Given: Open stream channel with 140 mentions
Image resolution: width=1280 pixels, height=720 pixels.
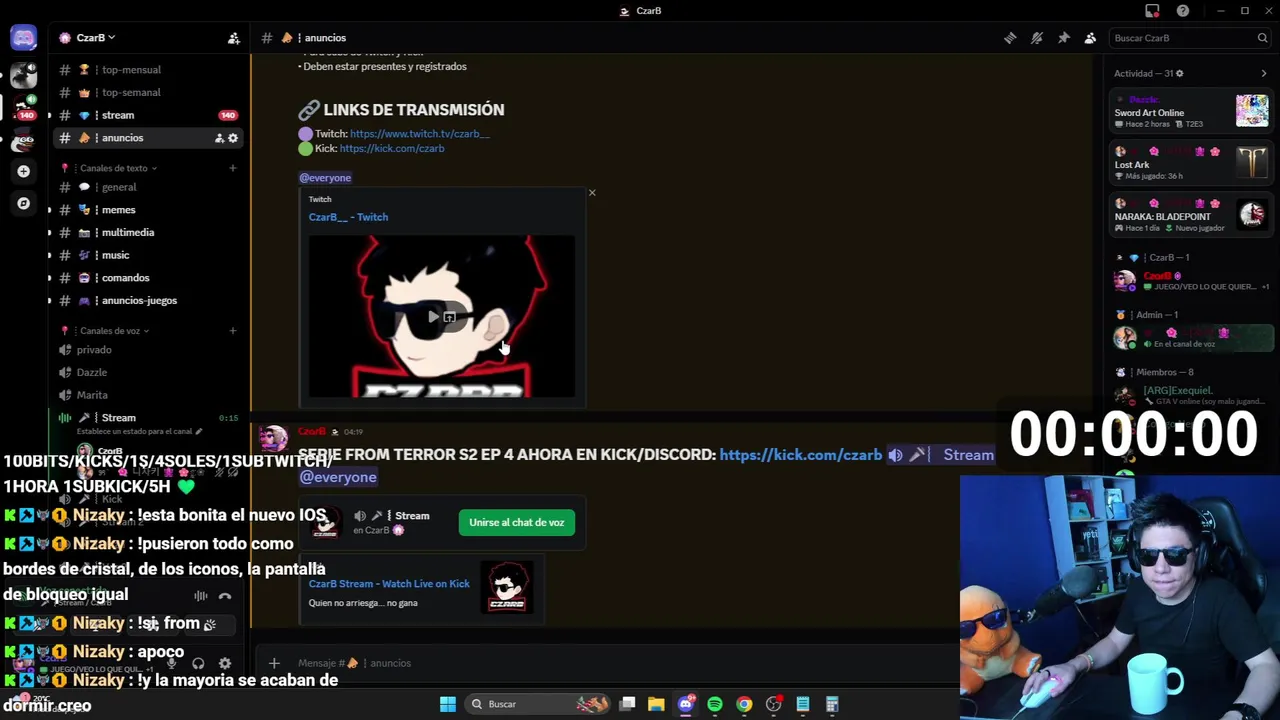Looking at the screenshot, I should [148, 115].
